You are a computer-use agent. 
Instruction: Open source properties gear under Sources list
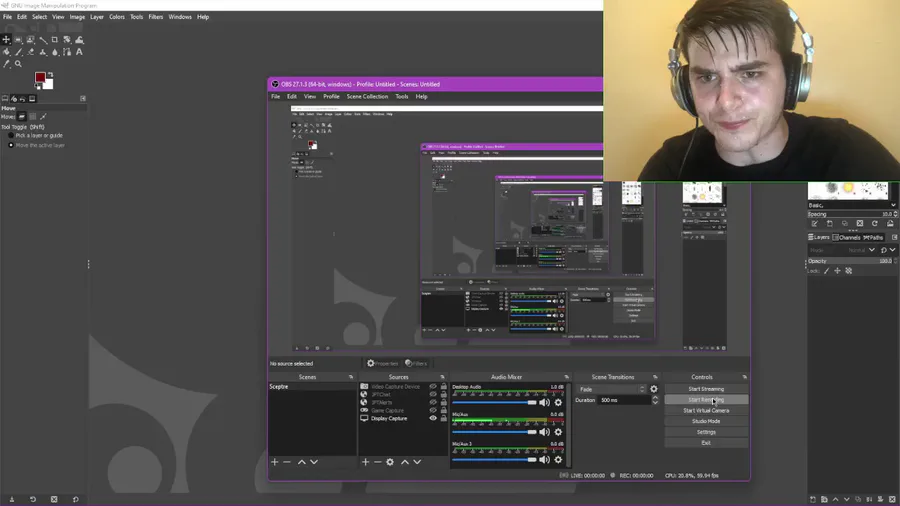390,462
